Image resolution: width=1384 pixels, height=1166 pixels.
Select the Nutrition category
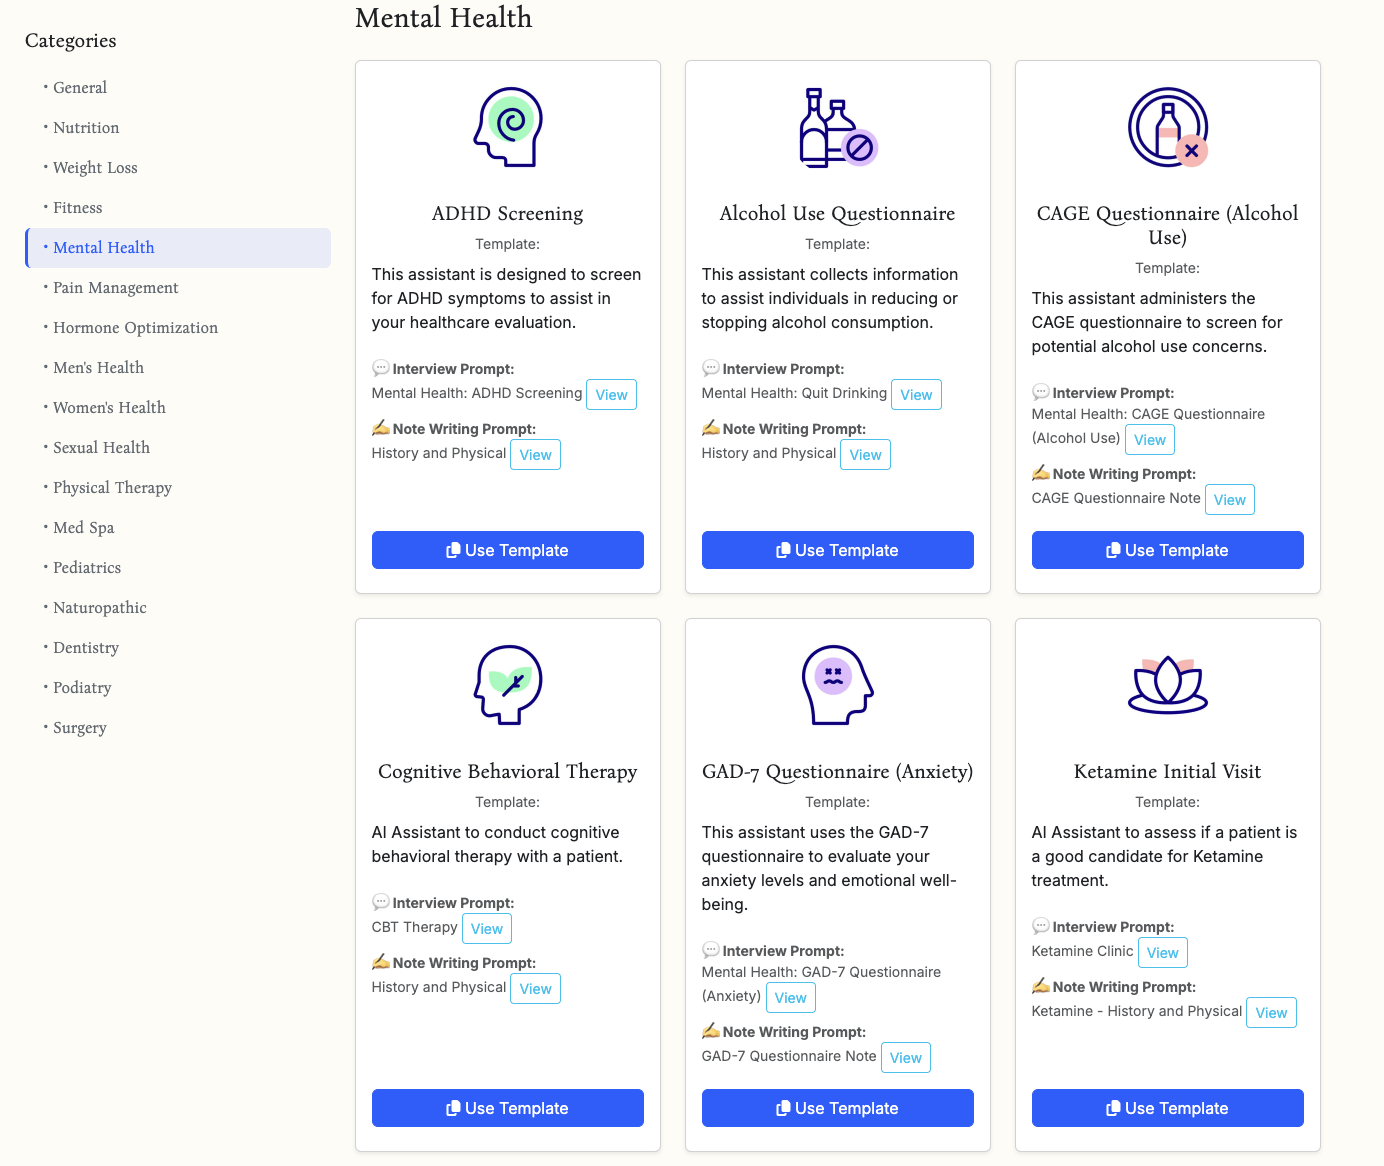(86, 128)
